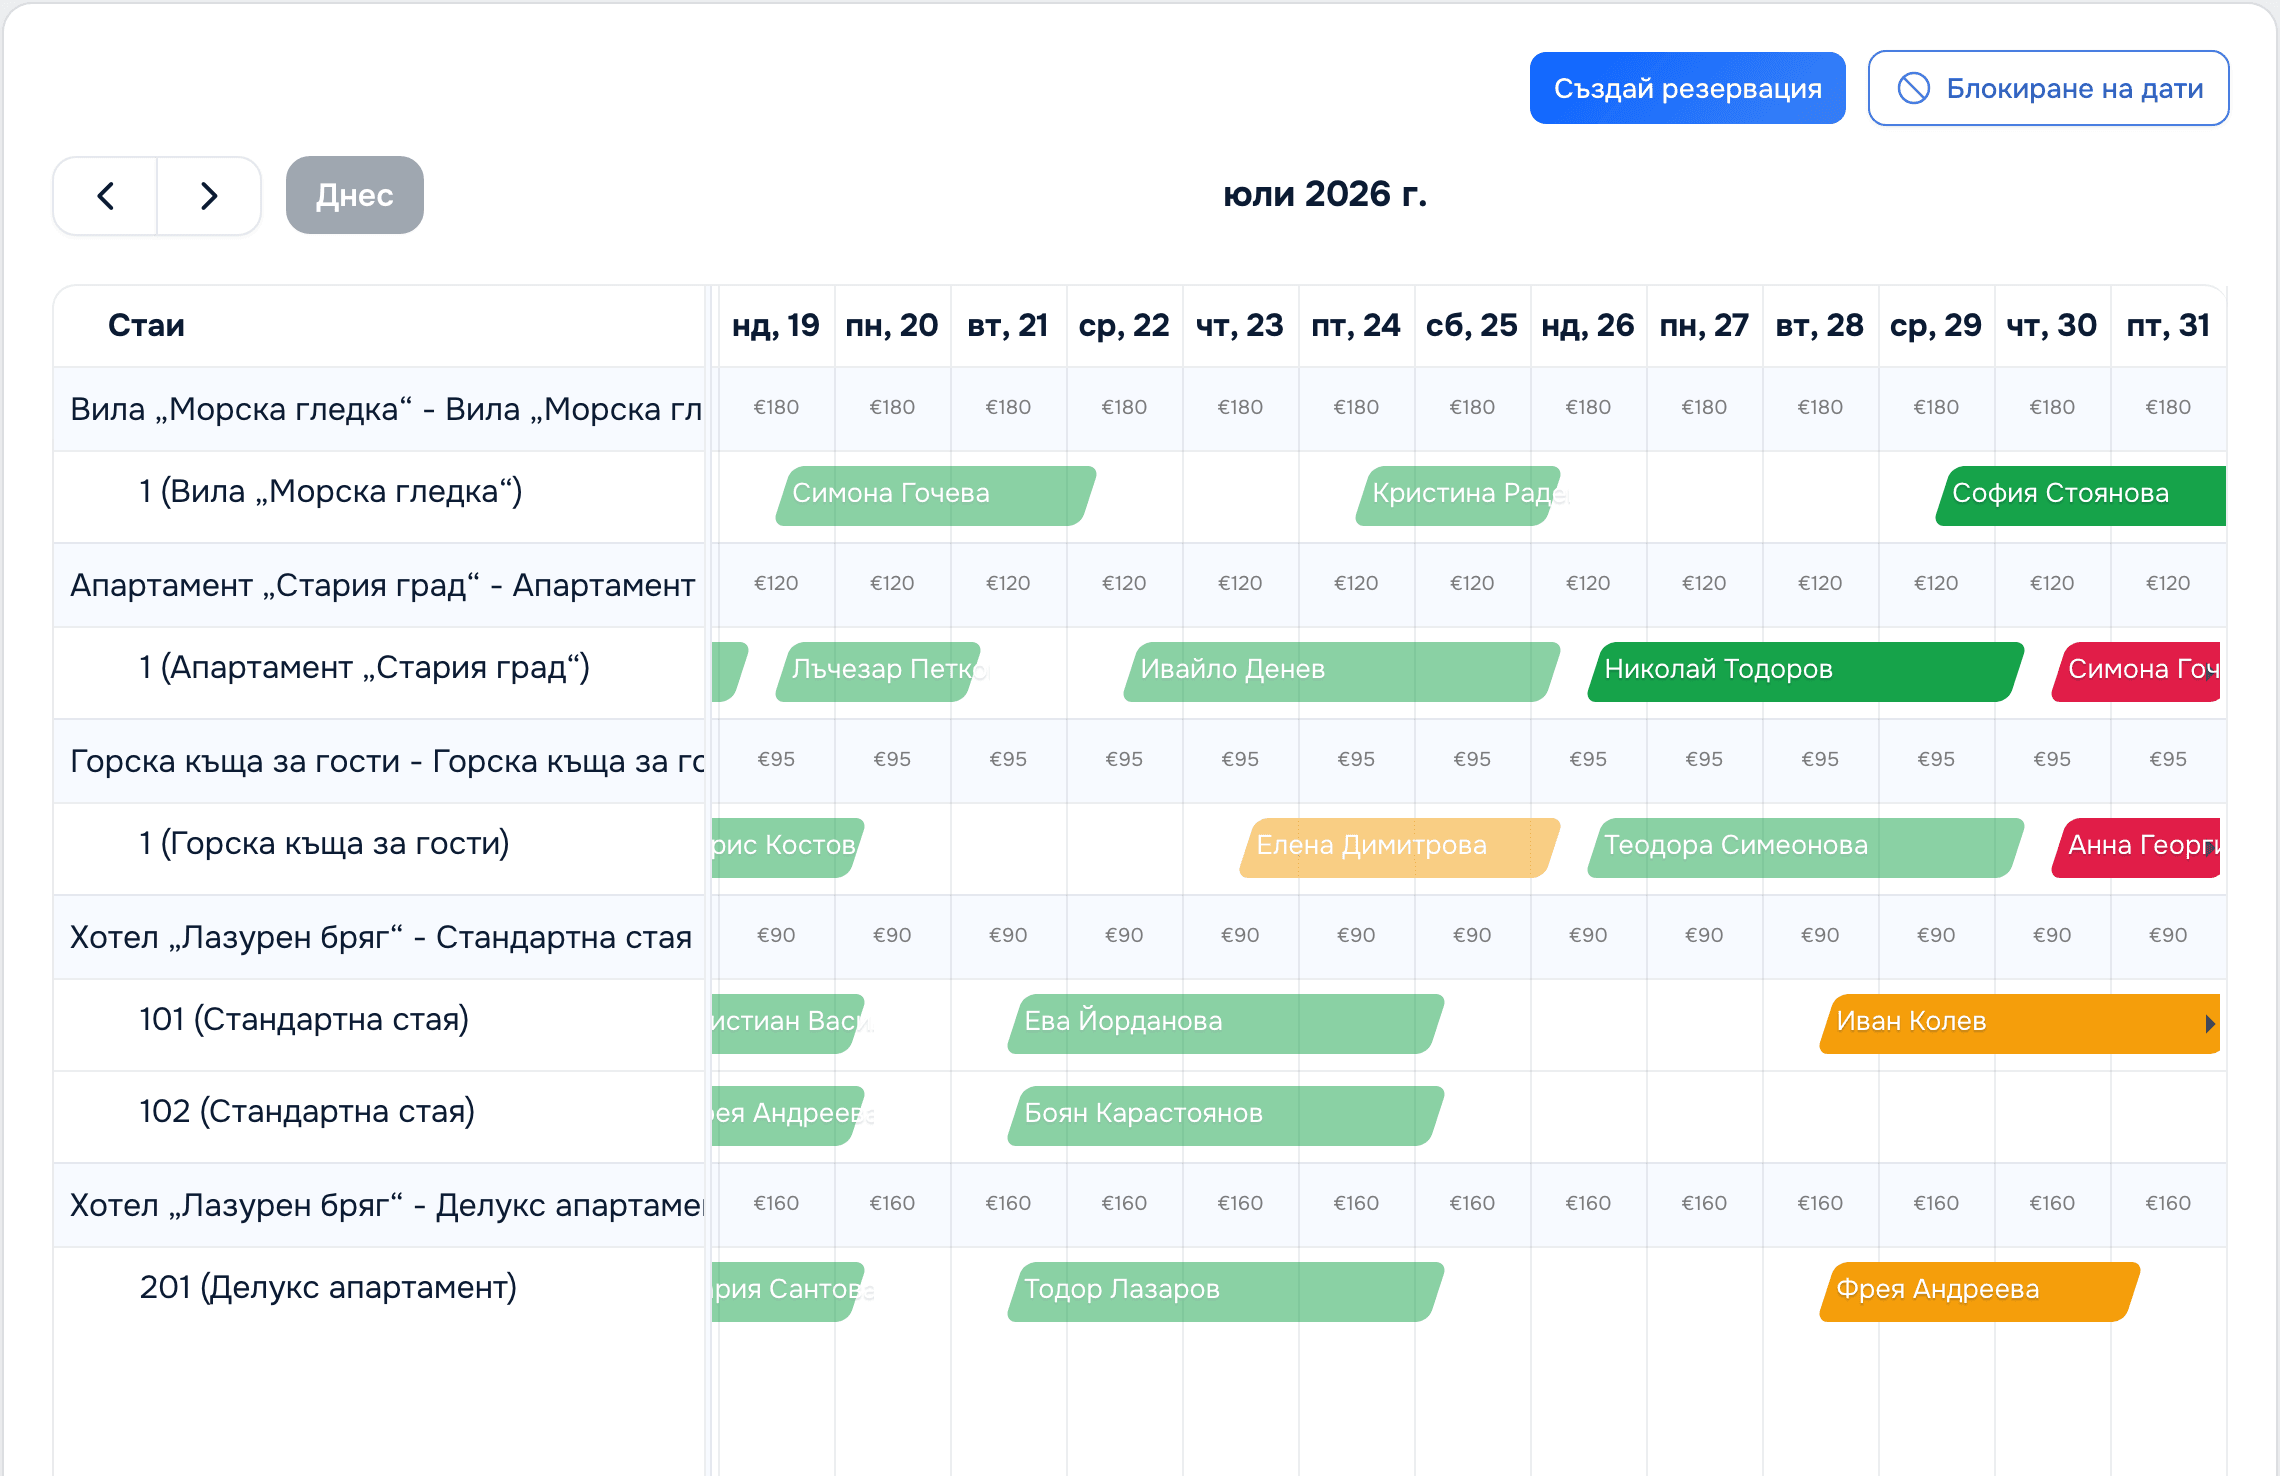
Task: Open Николай Тодоров booking bar
Action: tap(1805, 671)
